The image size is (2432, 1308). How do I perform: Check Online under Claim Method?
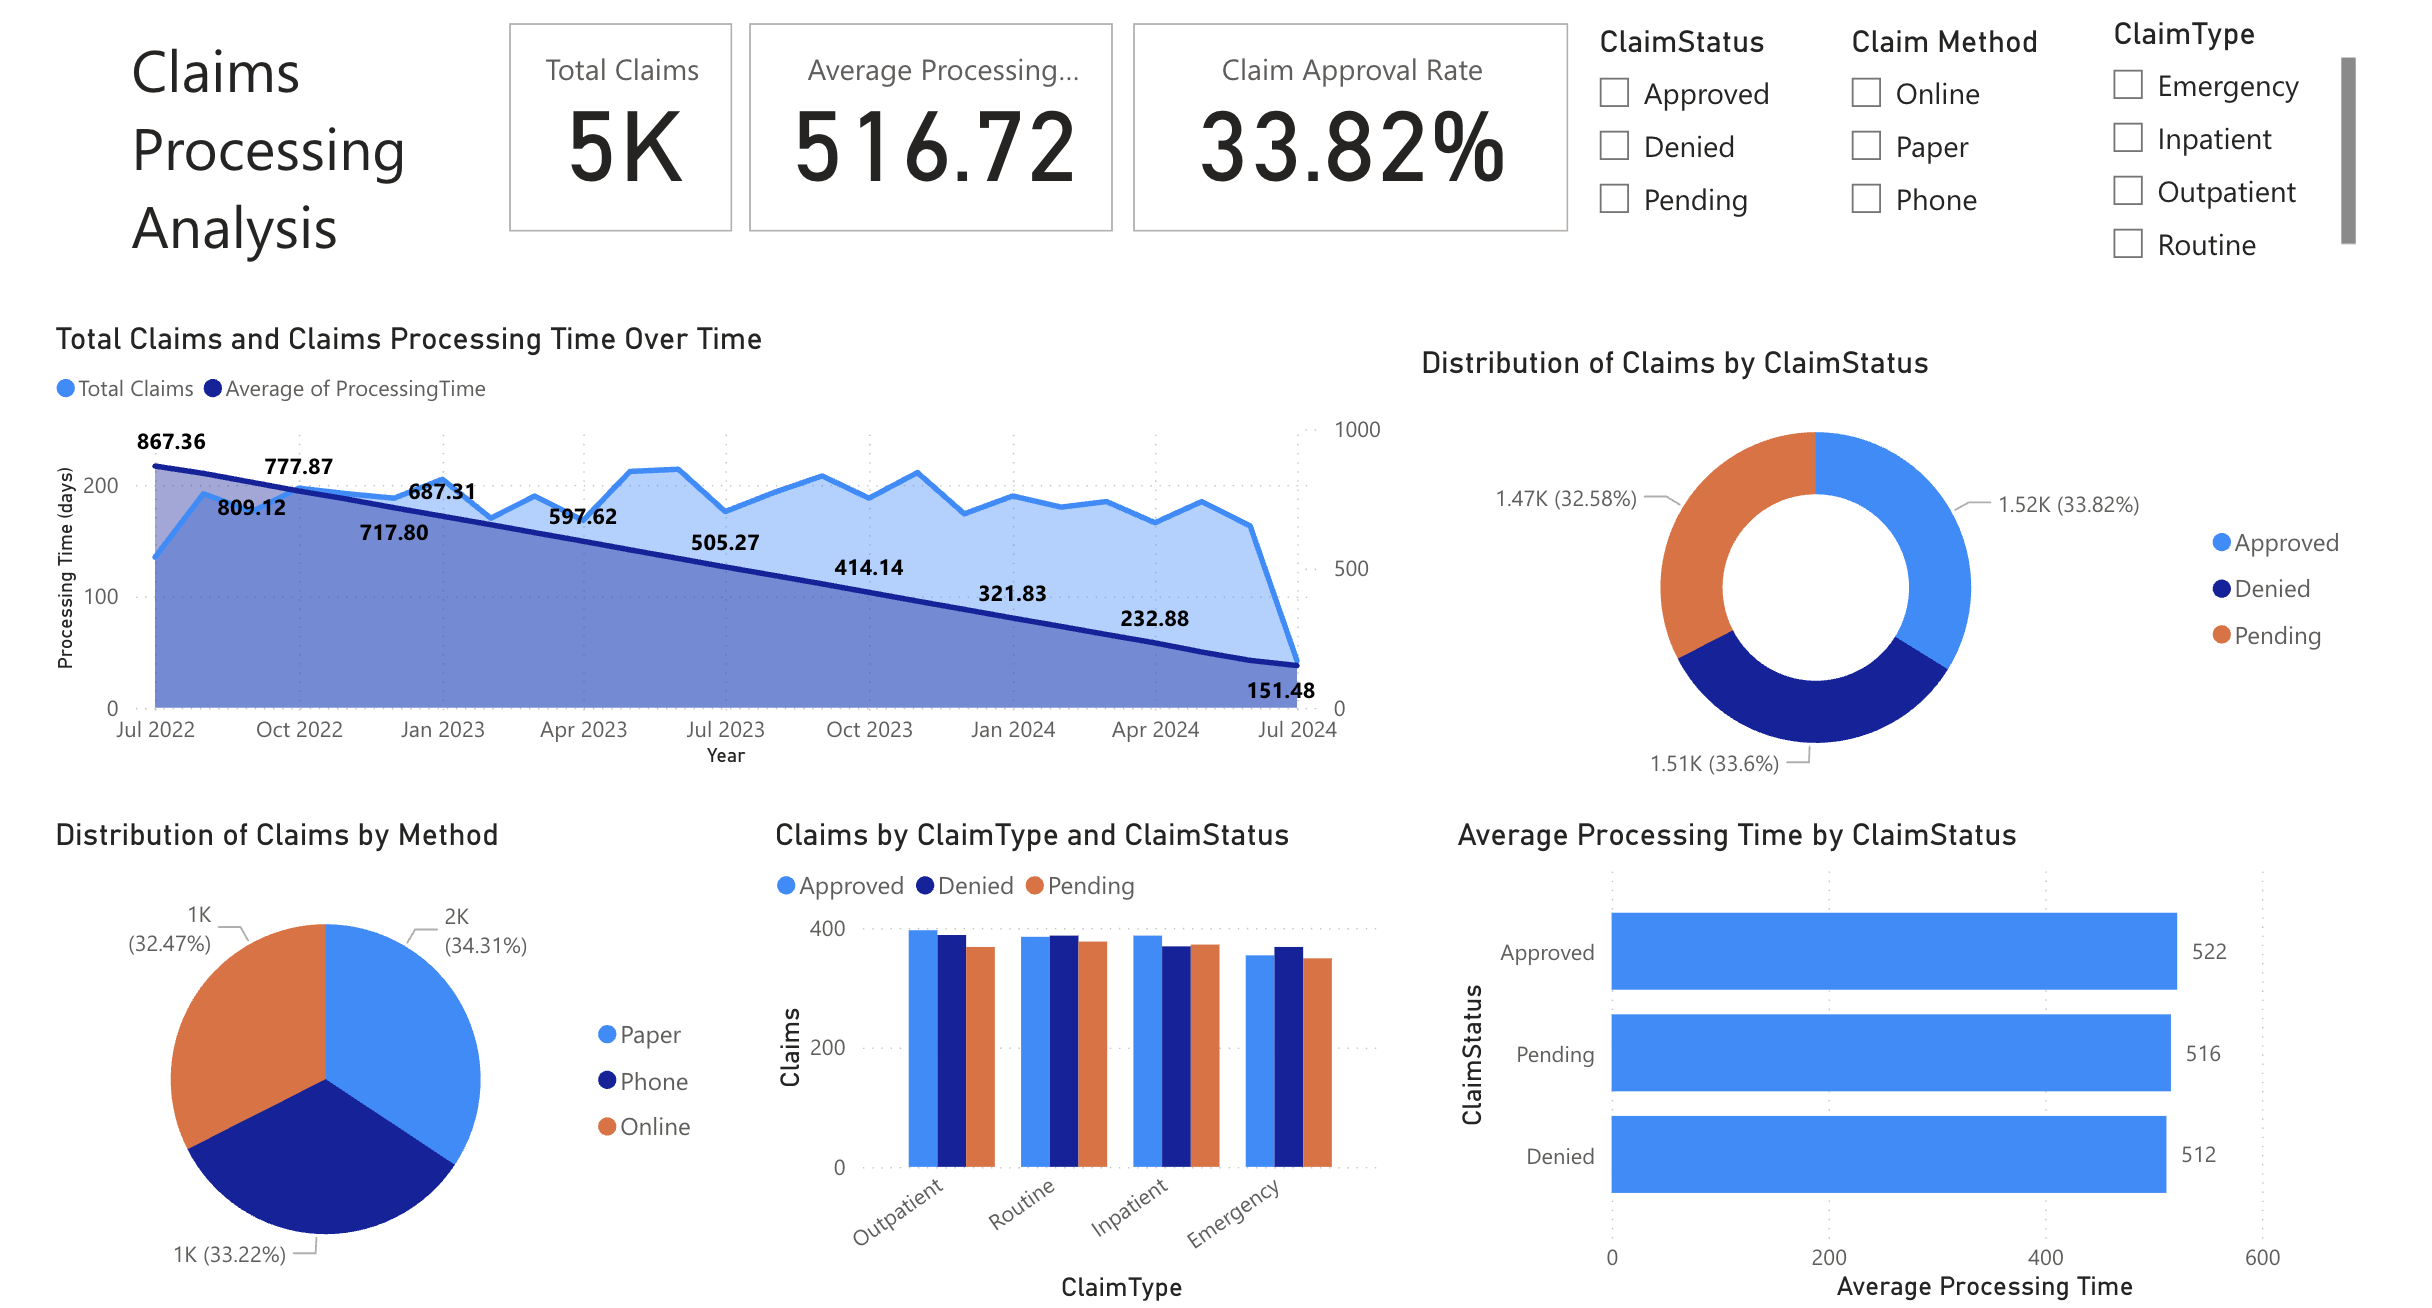(1866, 93)
